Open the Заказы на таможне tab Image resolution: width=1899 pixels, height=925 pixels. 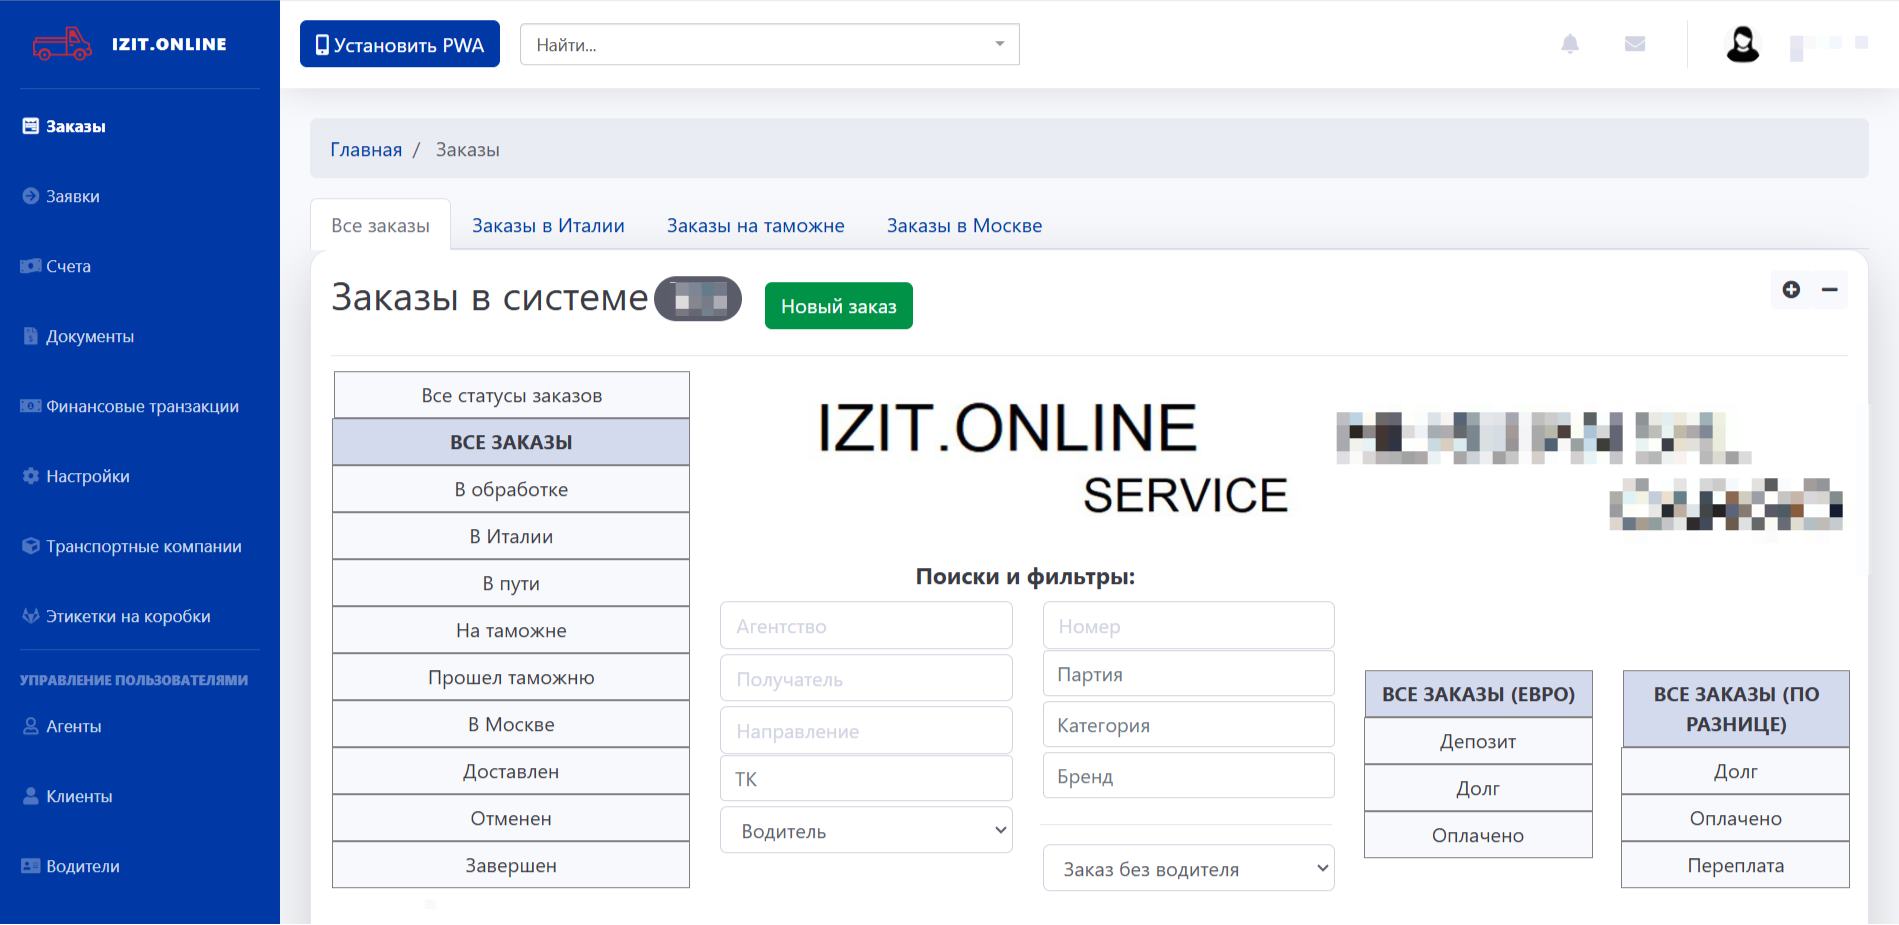pos(756,225)
